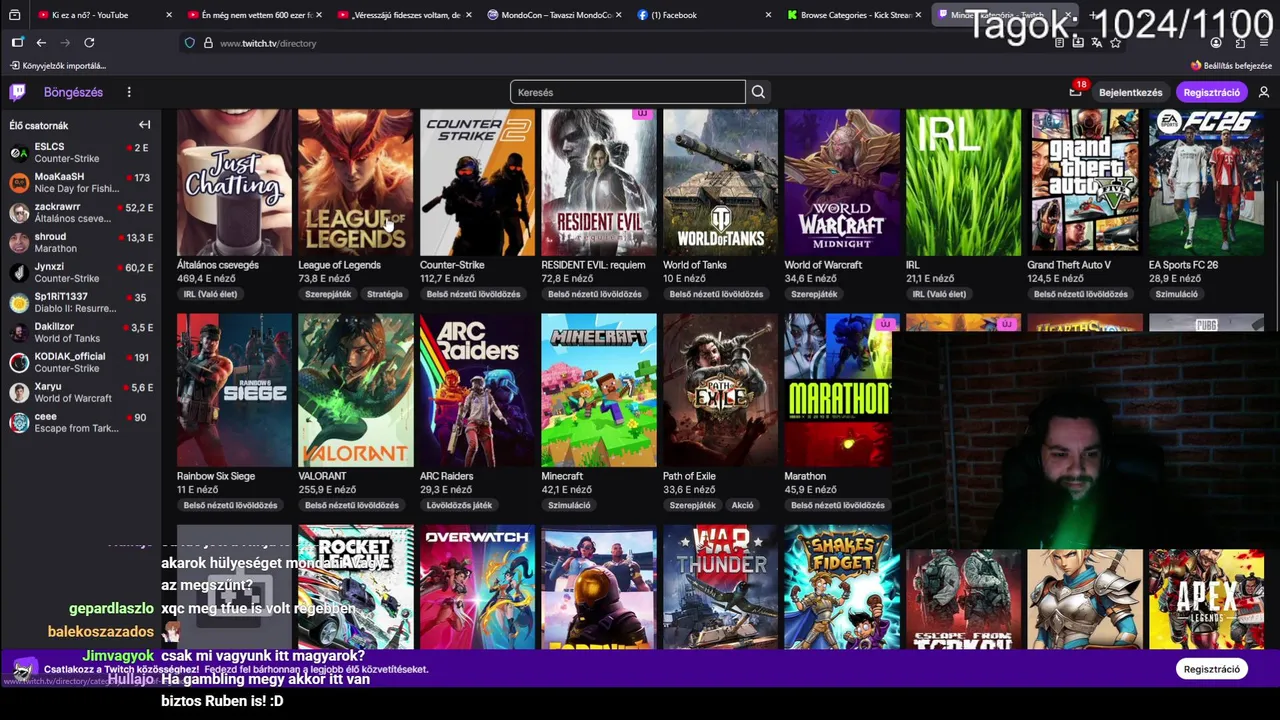This screenshot has width=1280, height=720.
Task: Click the Stratégia tag under League of Legends
Action: point(384,294)
